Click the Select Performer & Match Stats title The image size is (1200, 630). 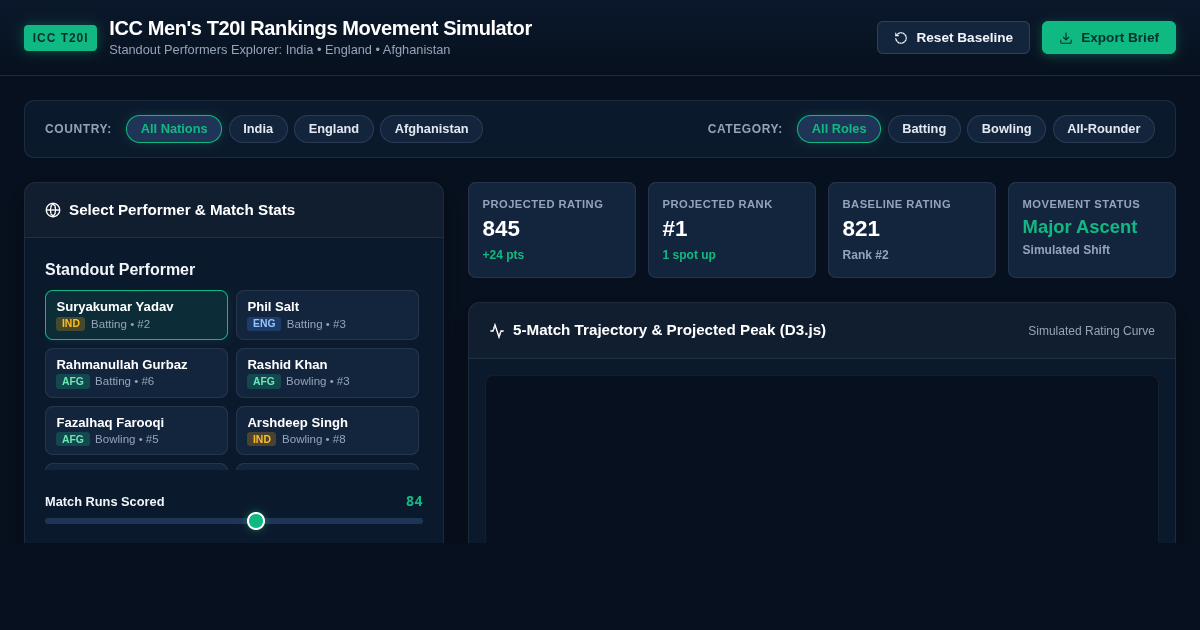[182, 210]
